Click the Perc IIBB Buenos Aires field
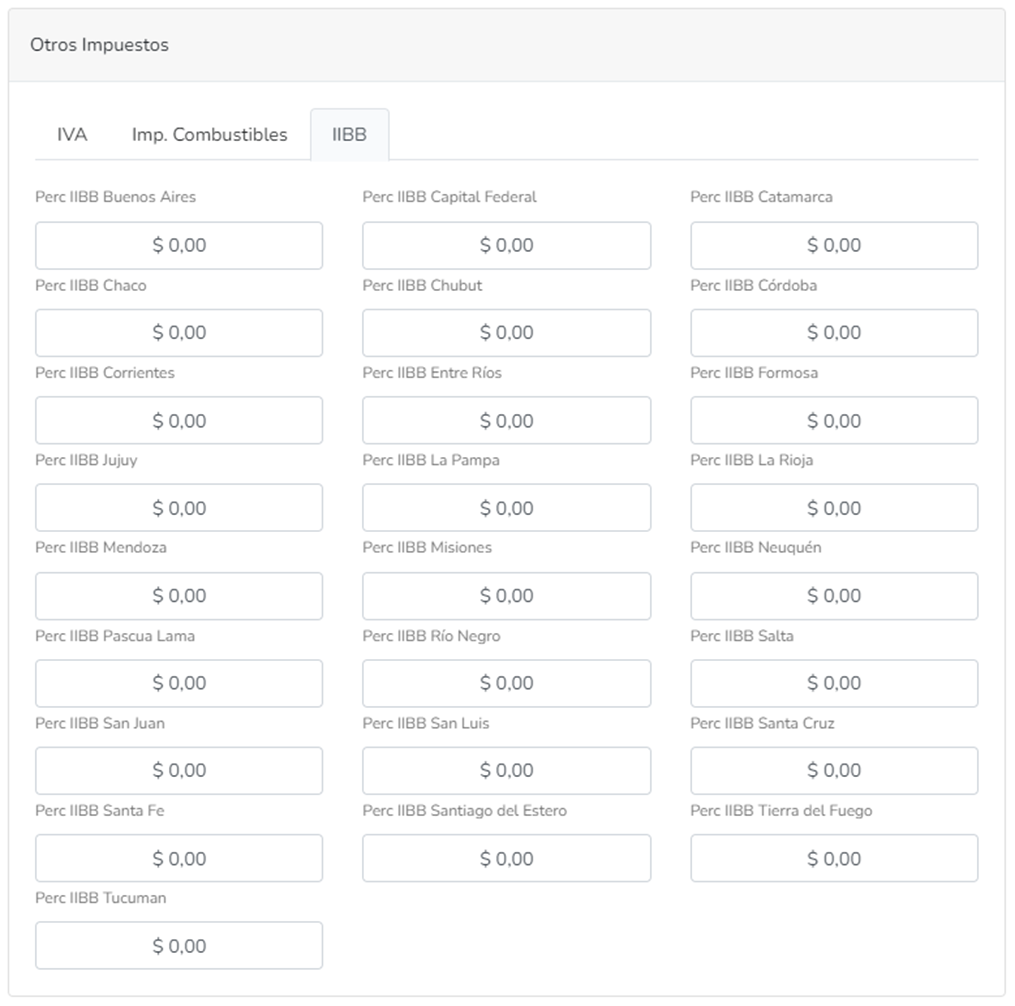This screenshot has height=1006, width=1015. pos(179,245)
